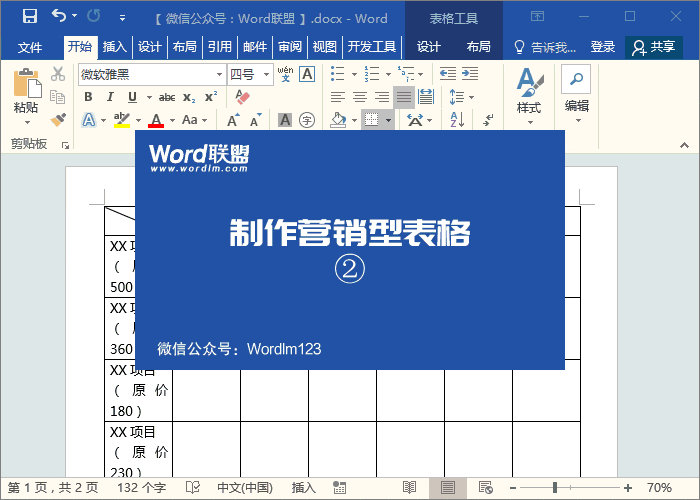
Task: Toggle Italic formatting
Action: click(x=110, y=97)
